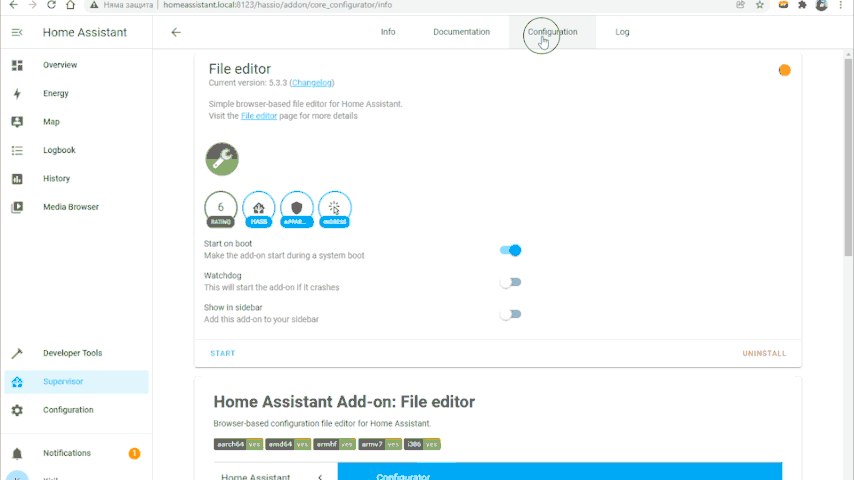Click the documentation screenshot preview image
Screen dimensions: 854x480
pos(498,471)
